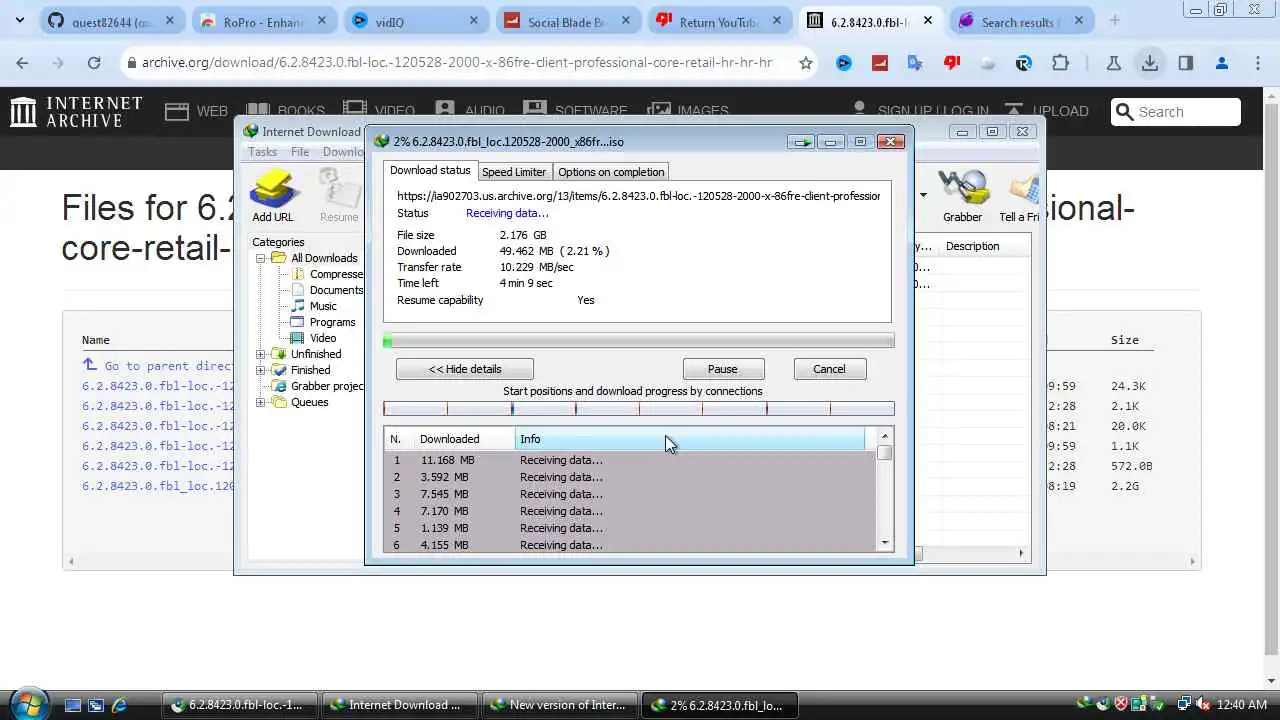Click the overall download progress bar
The height and width of the screenshot is (720, 1280).
coord(638,341)
